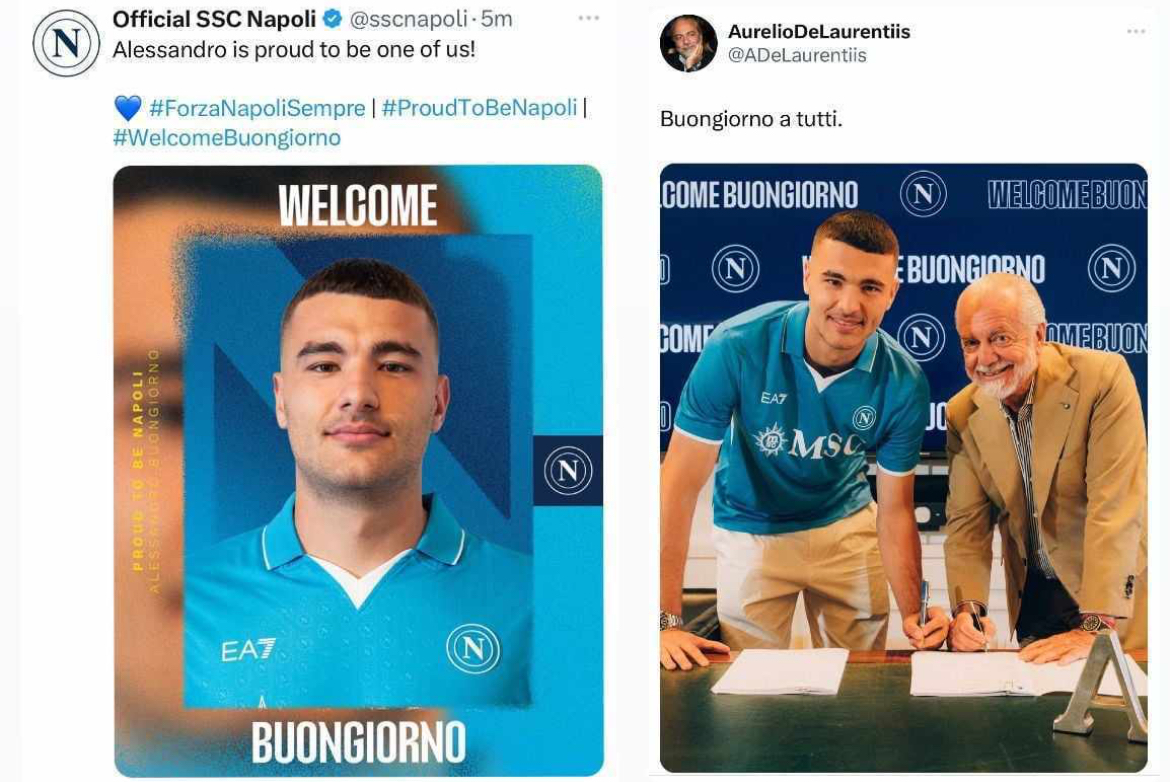Click the blue heart emoji
Image resolution: width=1170 pixels, height=782 pixels.
pyautogui.click(x=128, y=108)
